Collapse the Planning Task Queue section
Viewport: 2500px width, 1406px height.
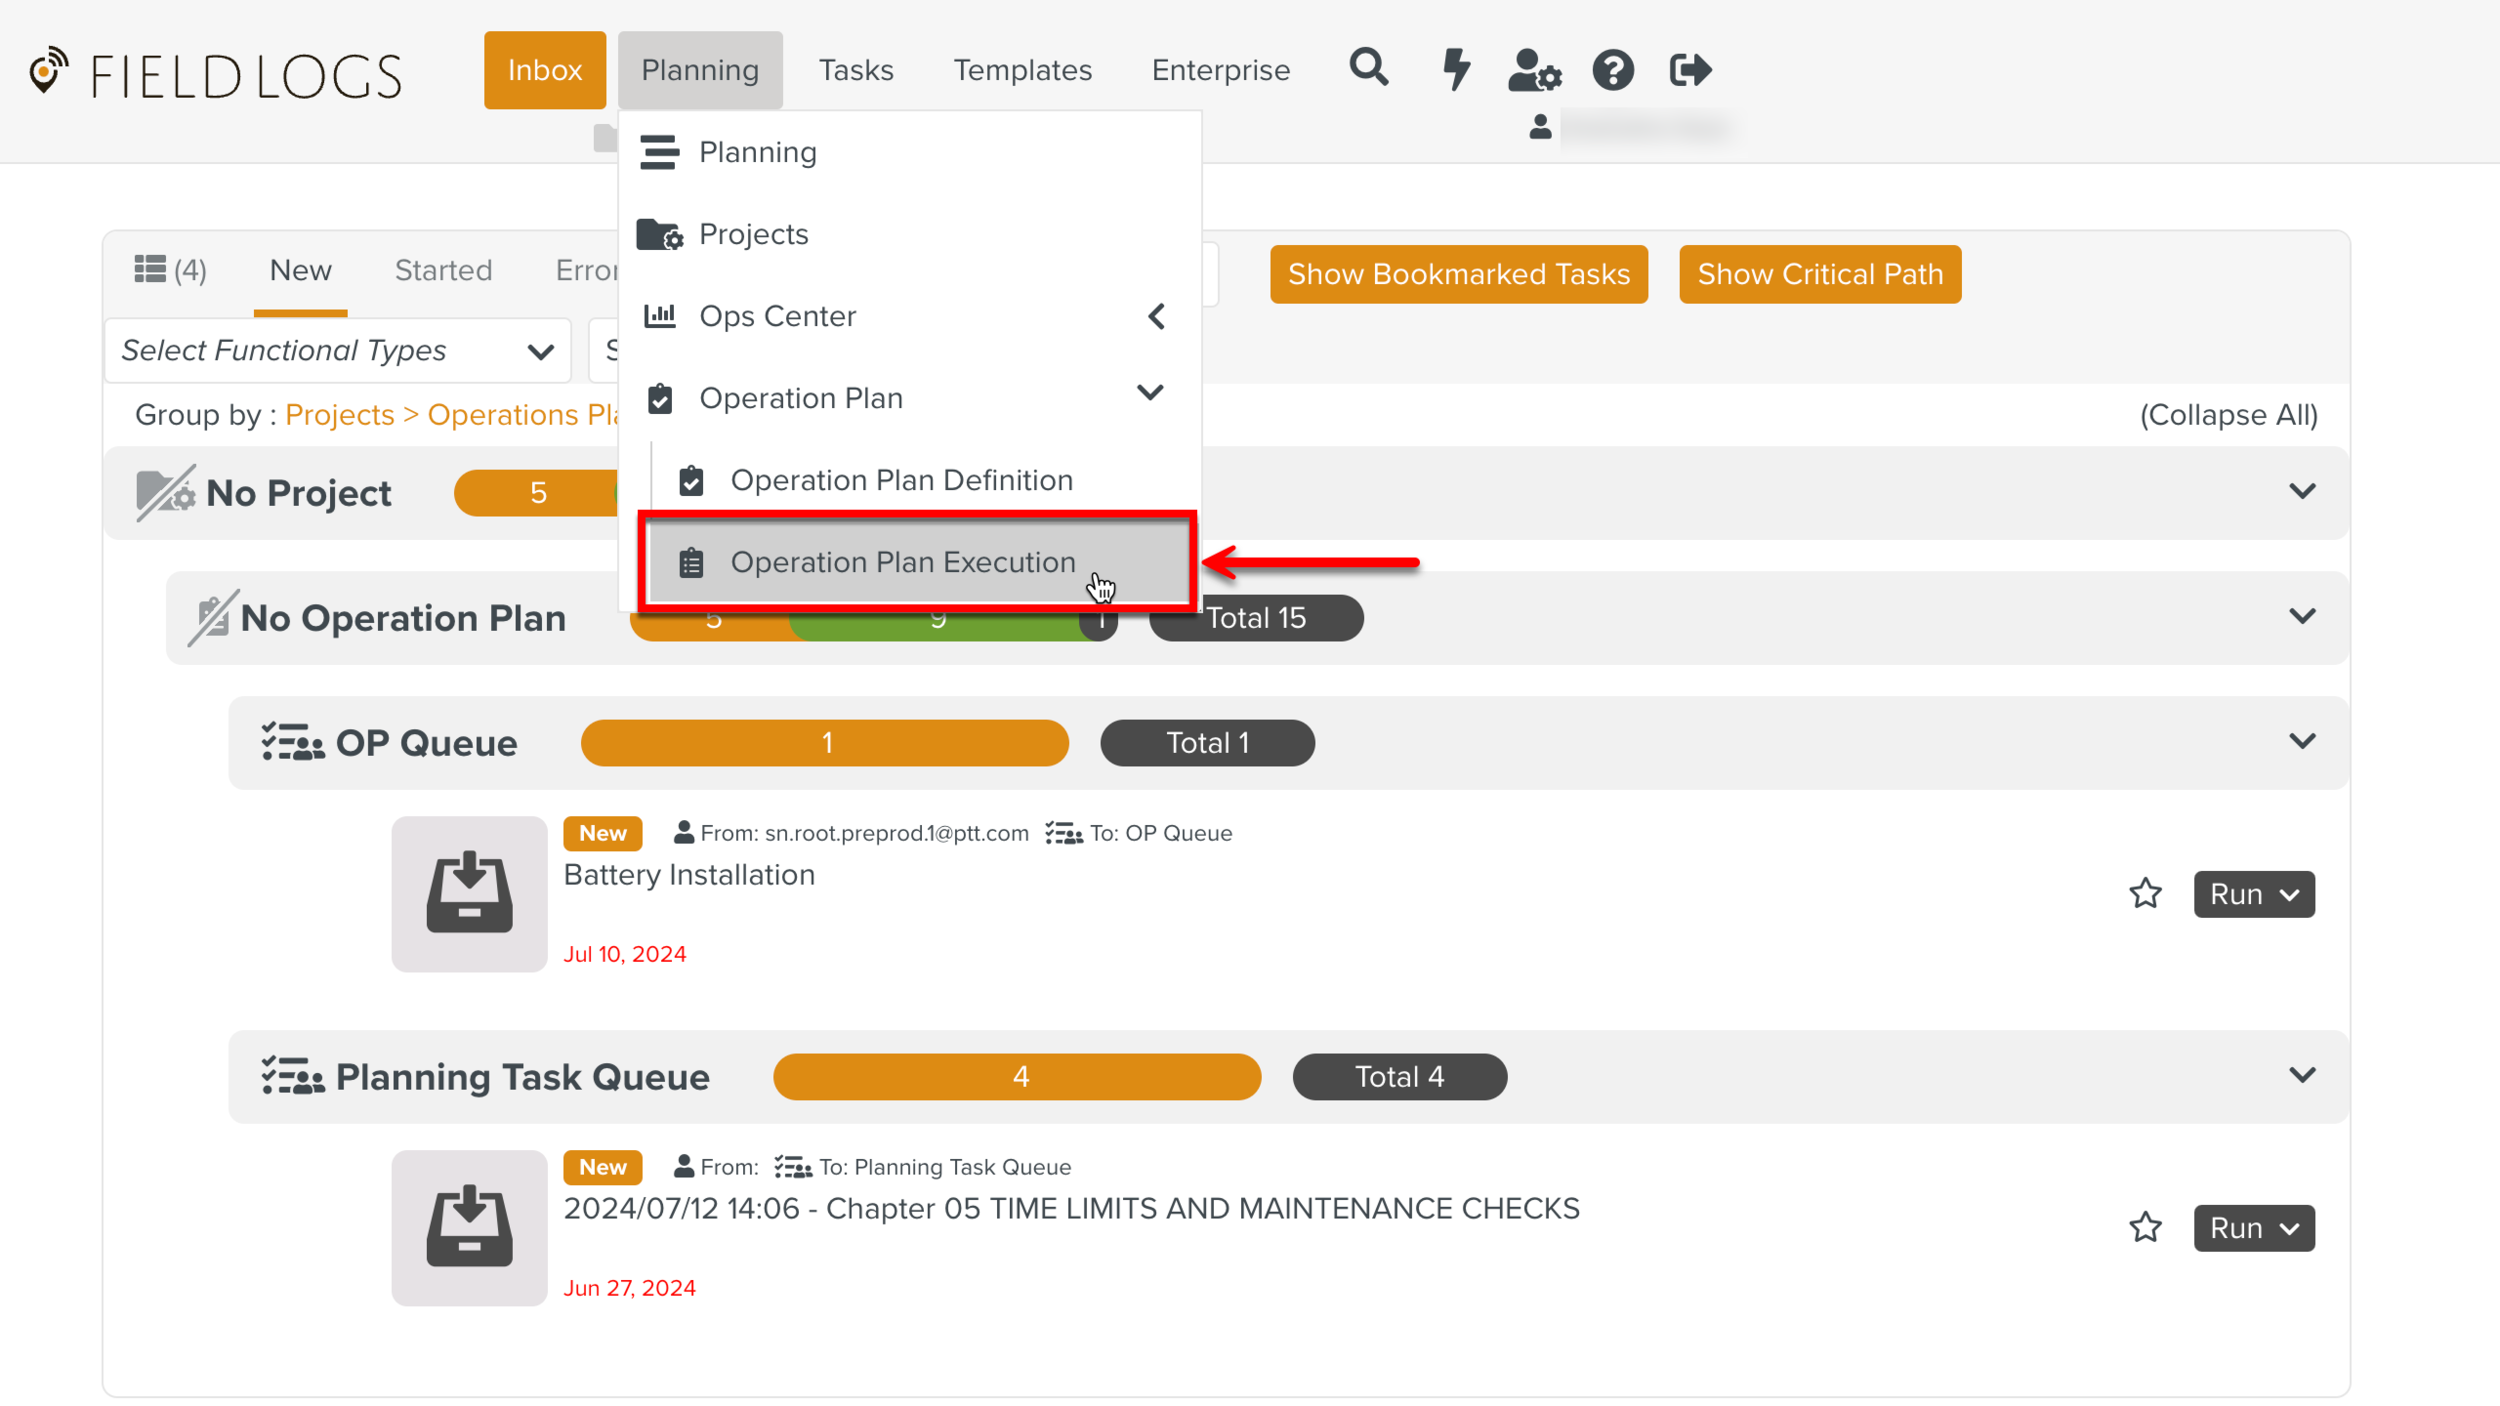point(2302,1075)
